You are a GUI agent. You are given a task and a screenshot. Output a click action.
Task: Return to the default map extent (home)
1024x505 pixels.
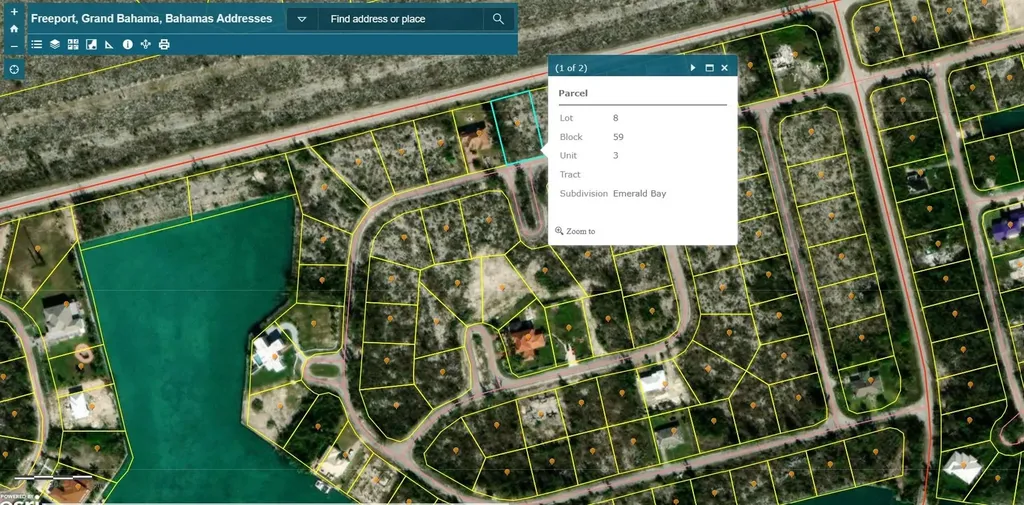pos(14,29)
